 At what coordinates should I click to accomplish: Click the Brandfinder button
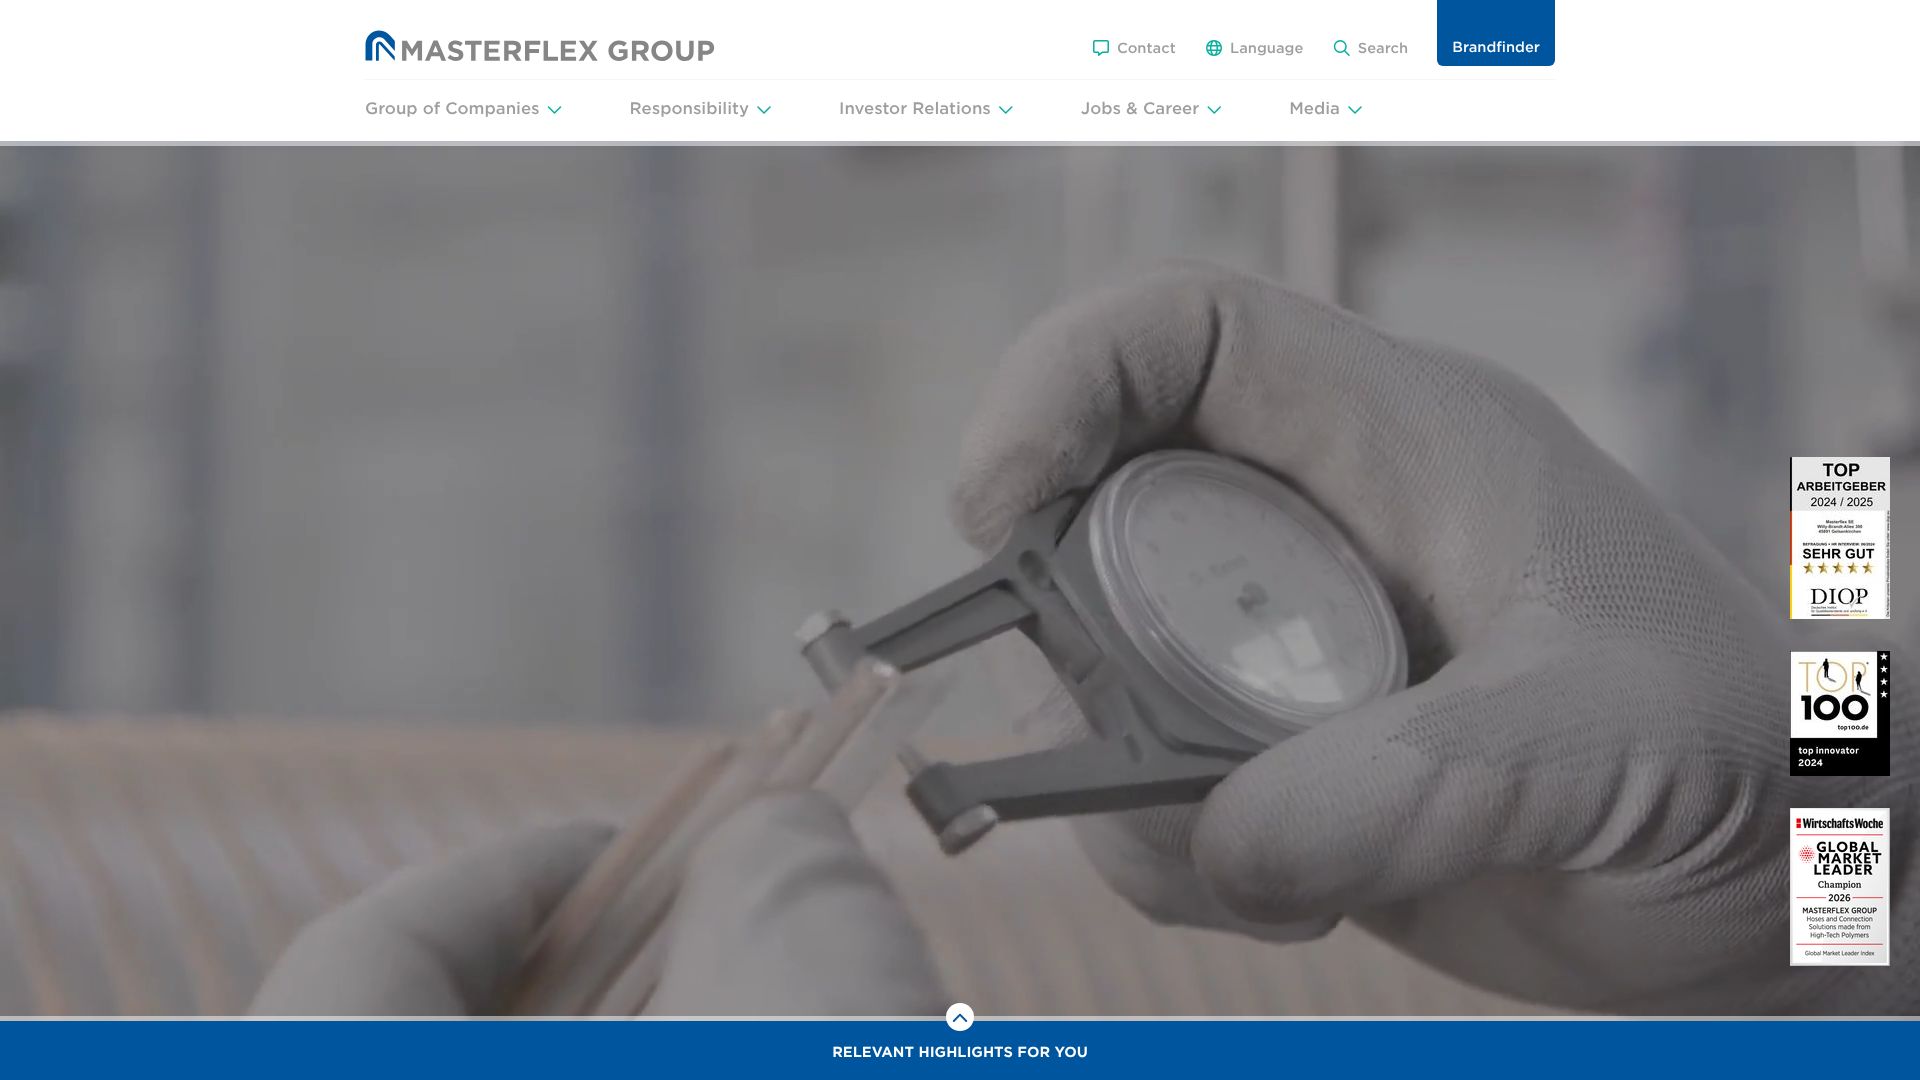pyautogui.click(x=1495, y=46)
